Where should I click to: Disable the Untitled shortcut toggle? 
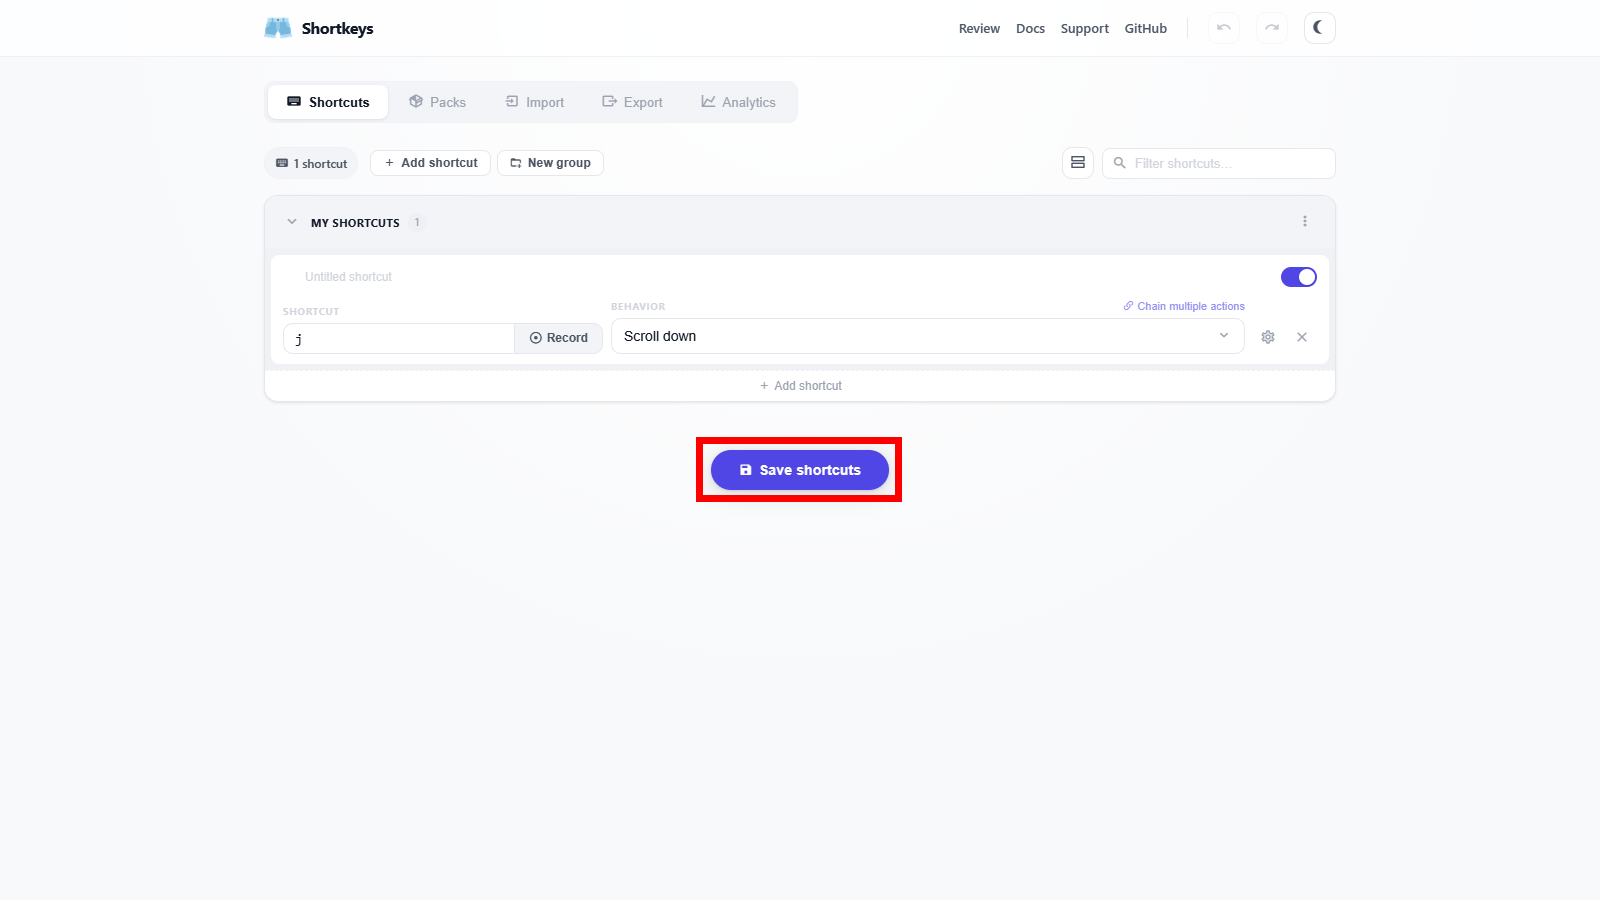click(x=1298, y=277)
